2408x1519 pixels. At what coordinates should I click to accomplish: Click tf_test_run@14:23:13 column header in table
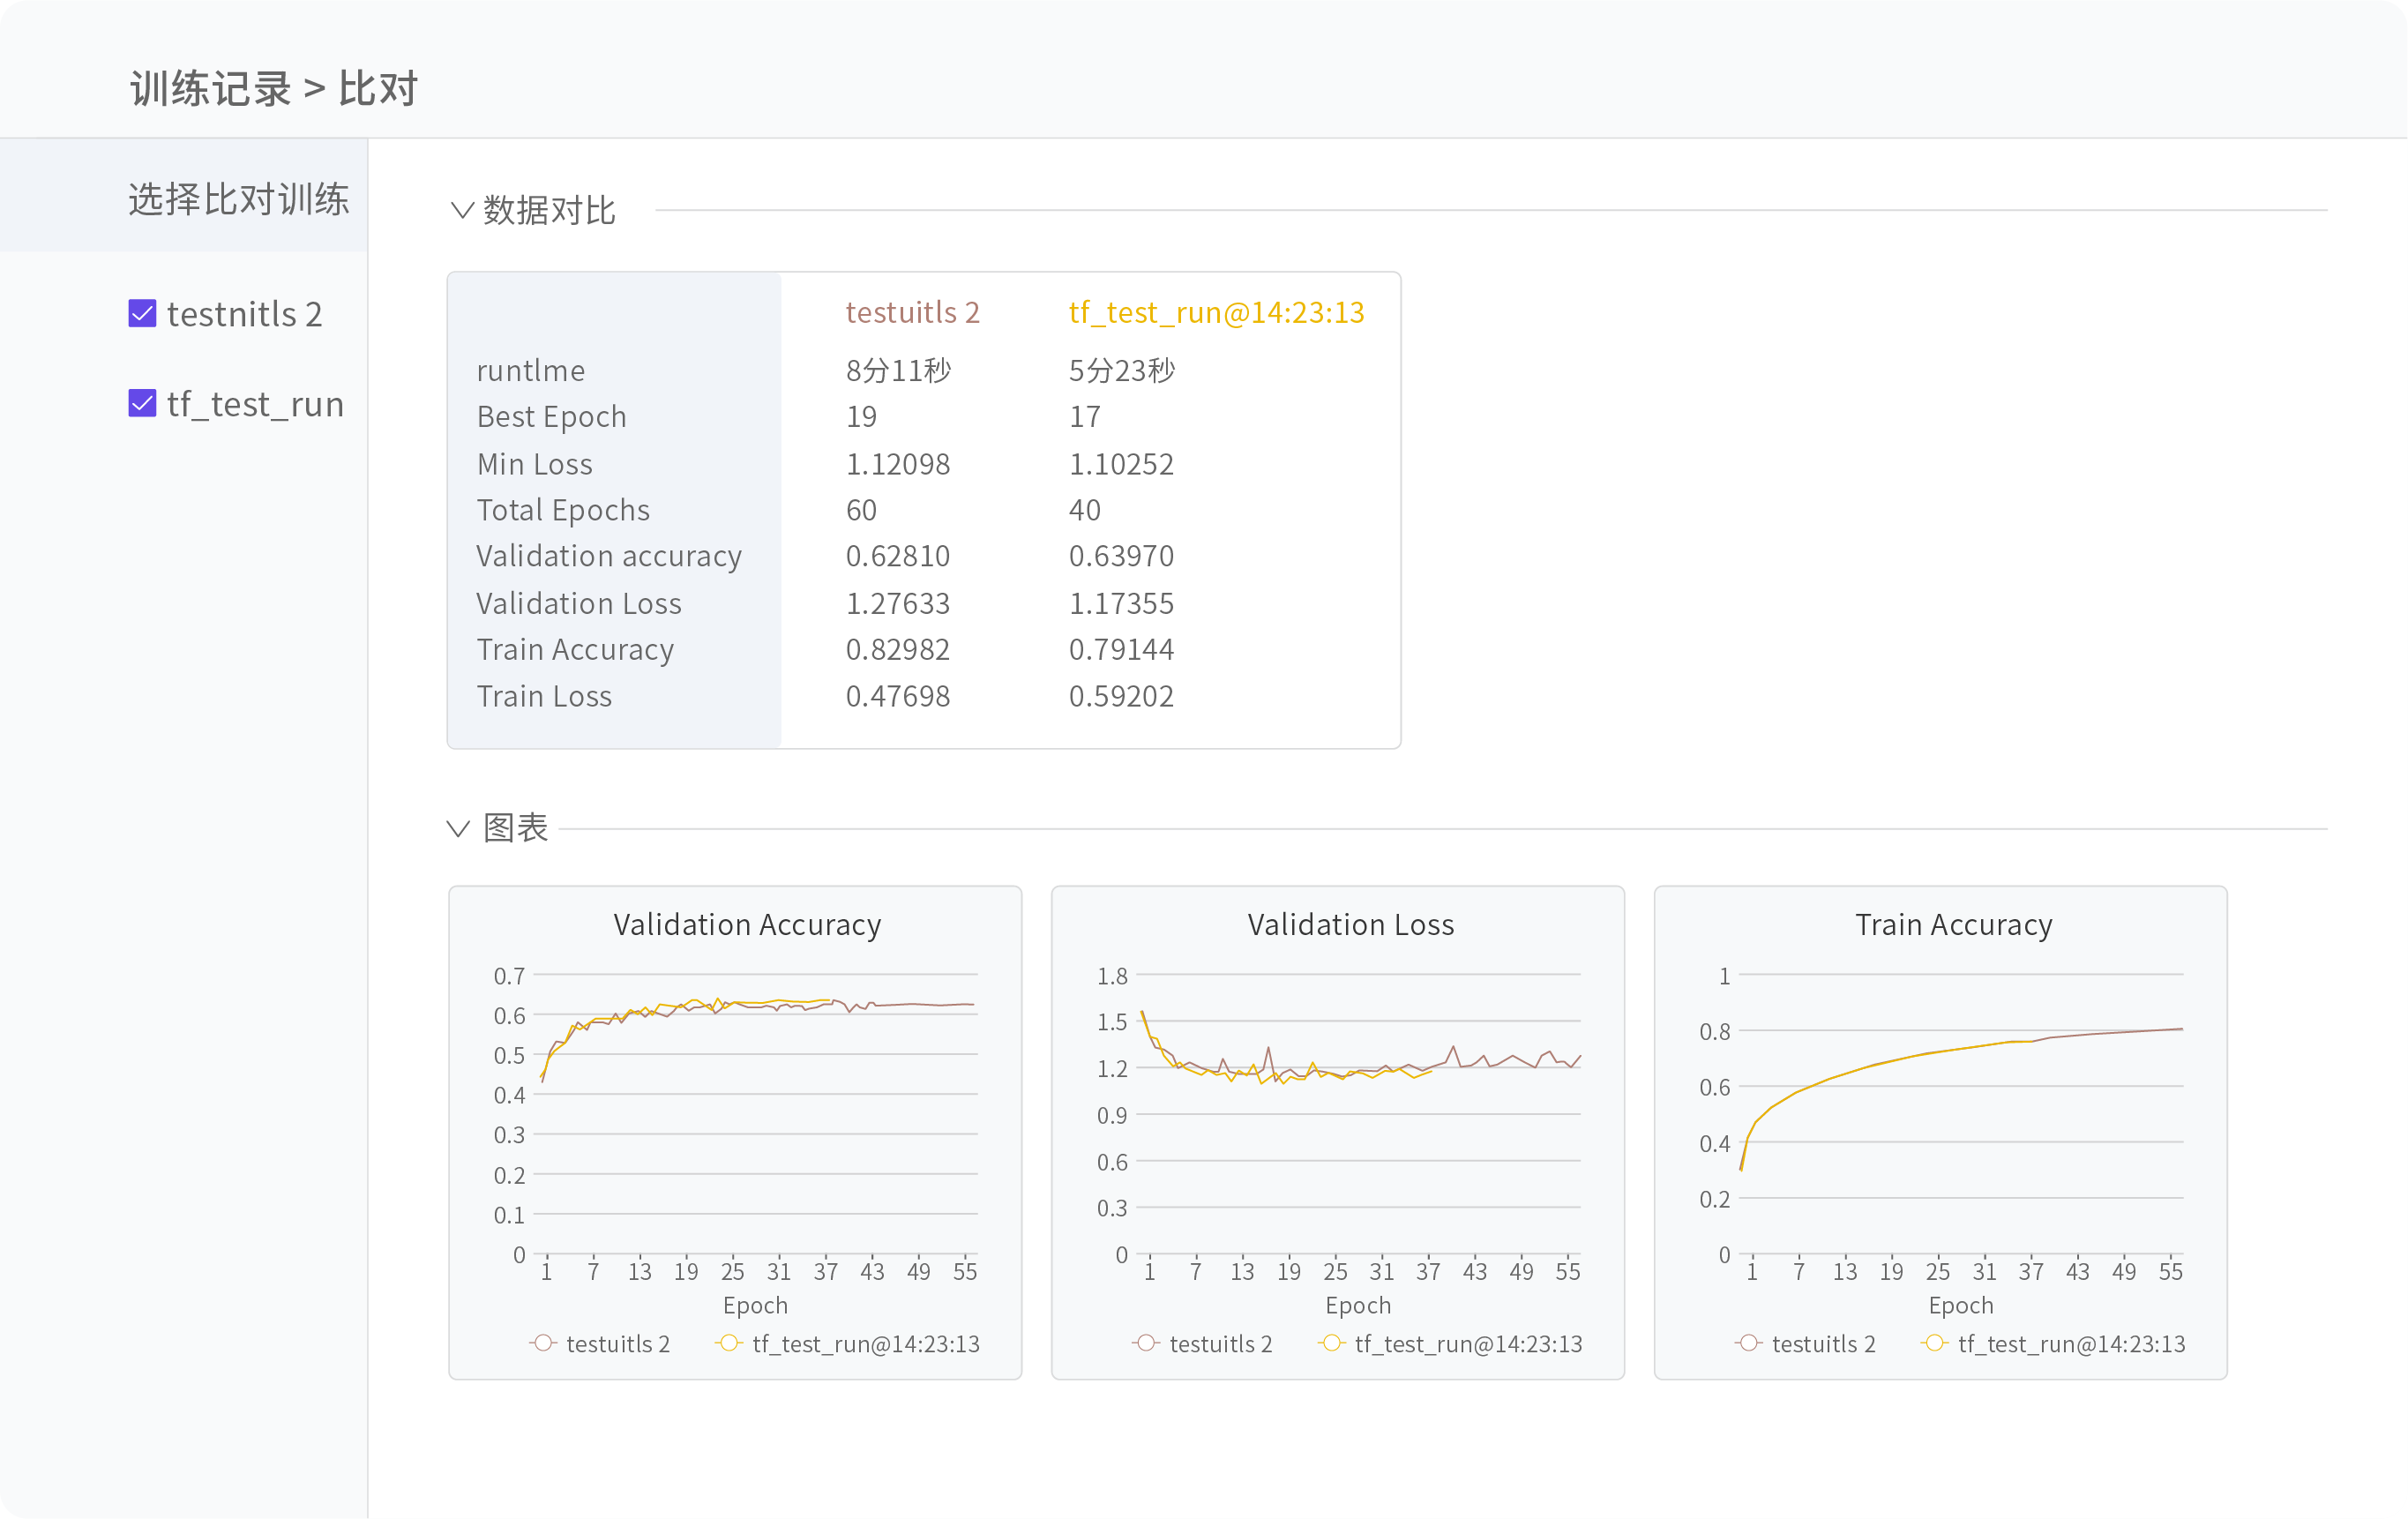[x=1216, y=312]
